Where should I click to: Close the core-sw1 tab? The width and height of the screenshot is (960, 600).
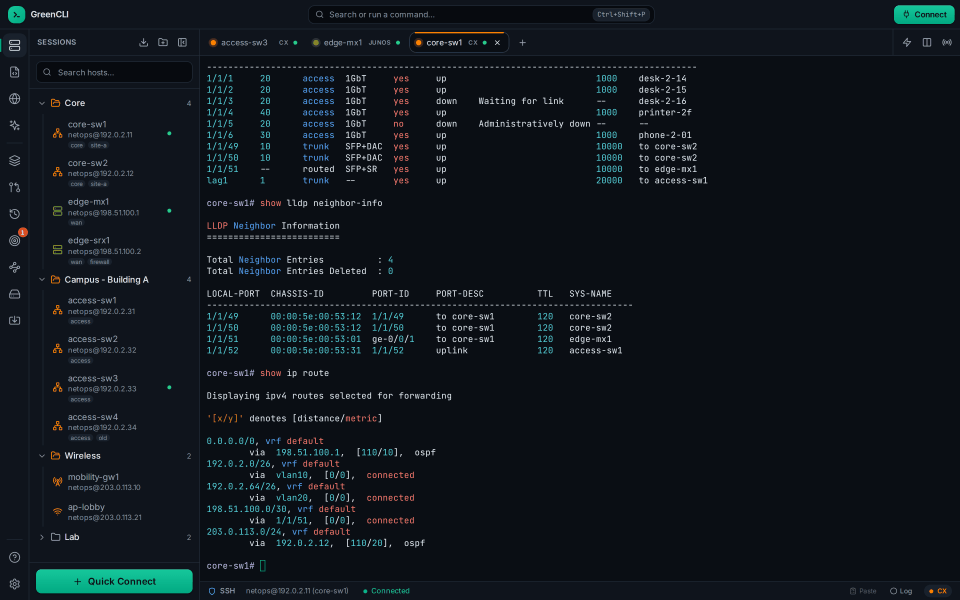(x=497, y=43)
